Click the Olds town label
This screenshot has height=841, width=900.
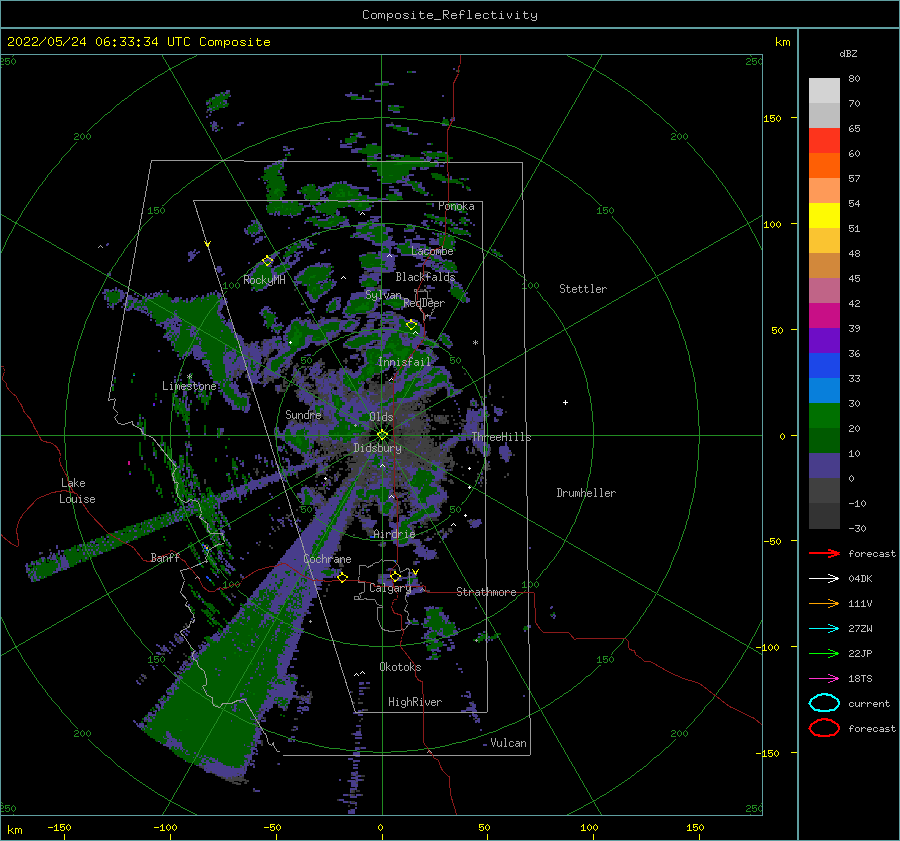381,417
